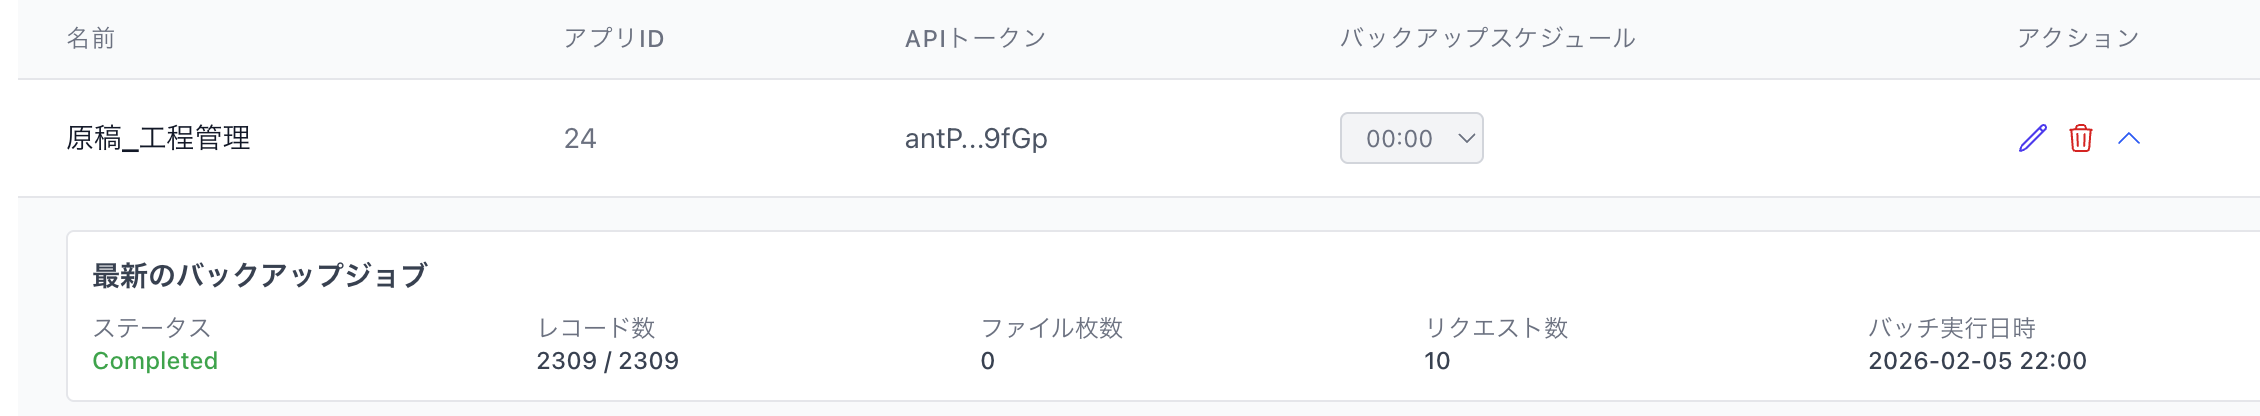Click the ステータス label

tap(152, 328)
